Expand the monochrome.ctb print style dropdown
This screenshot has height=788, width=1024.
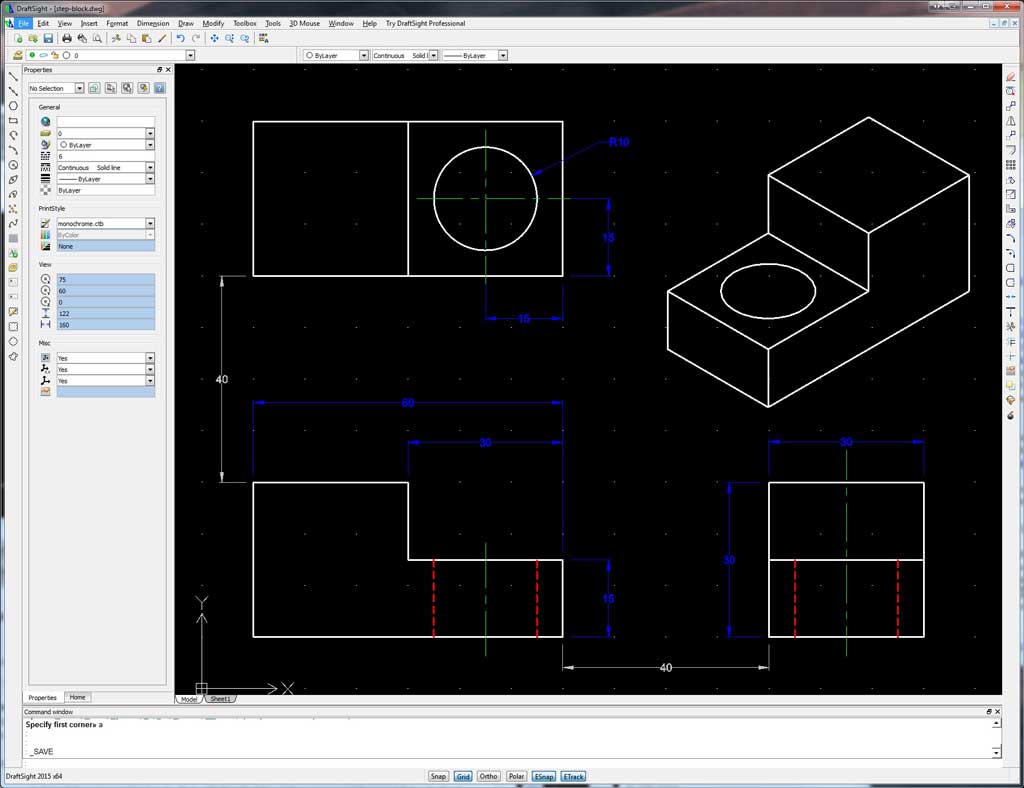tap(150, 223)
